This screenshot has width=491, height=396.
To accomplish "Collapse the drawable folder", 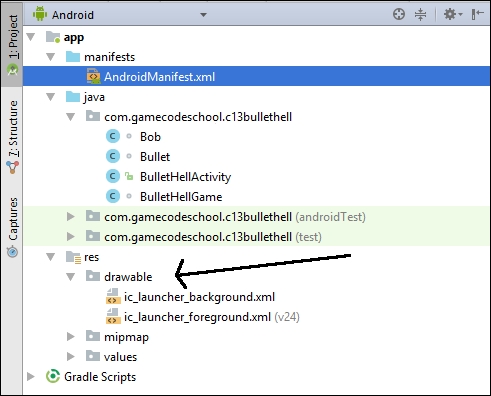I will 71,277.
